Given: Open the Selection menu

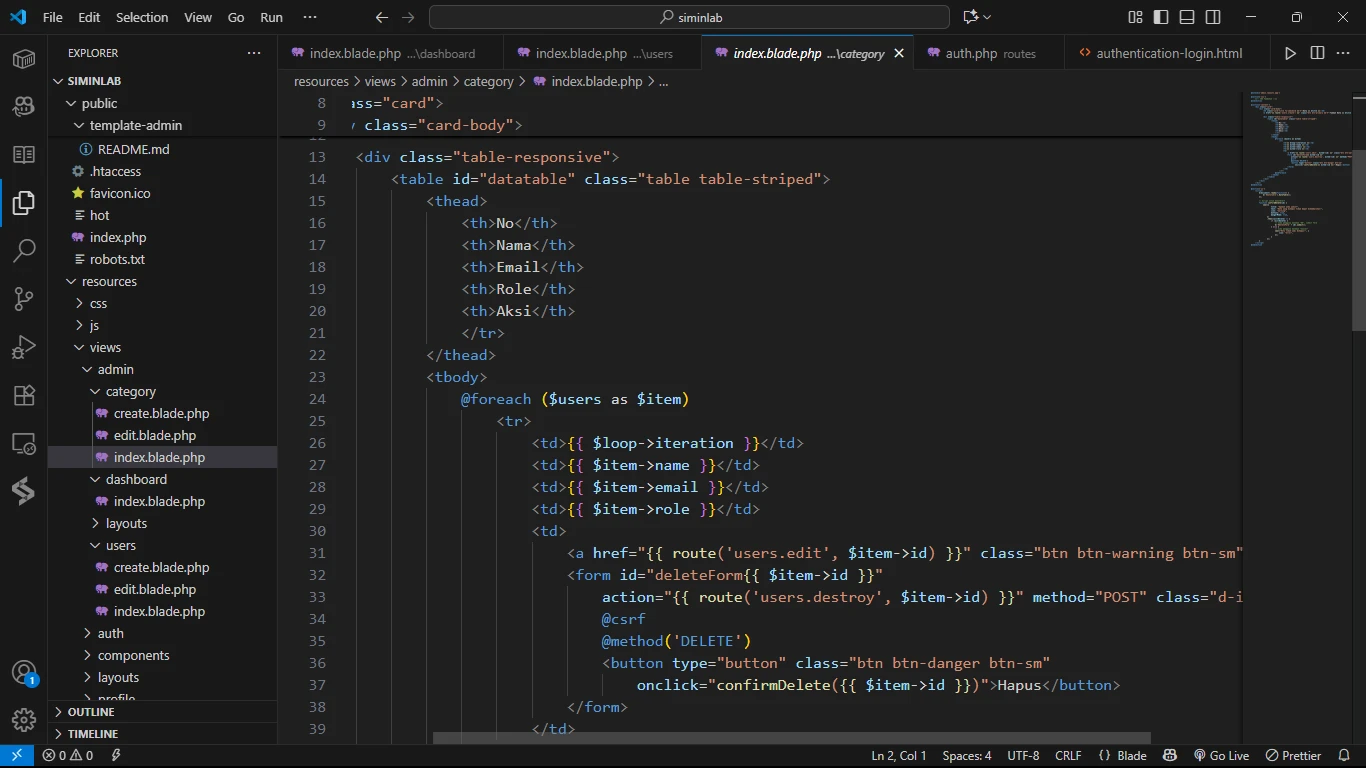Looking at the screenshot, I should (x=142, y=17).
